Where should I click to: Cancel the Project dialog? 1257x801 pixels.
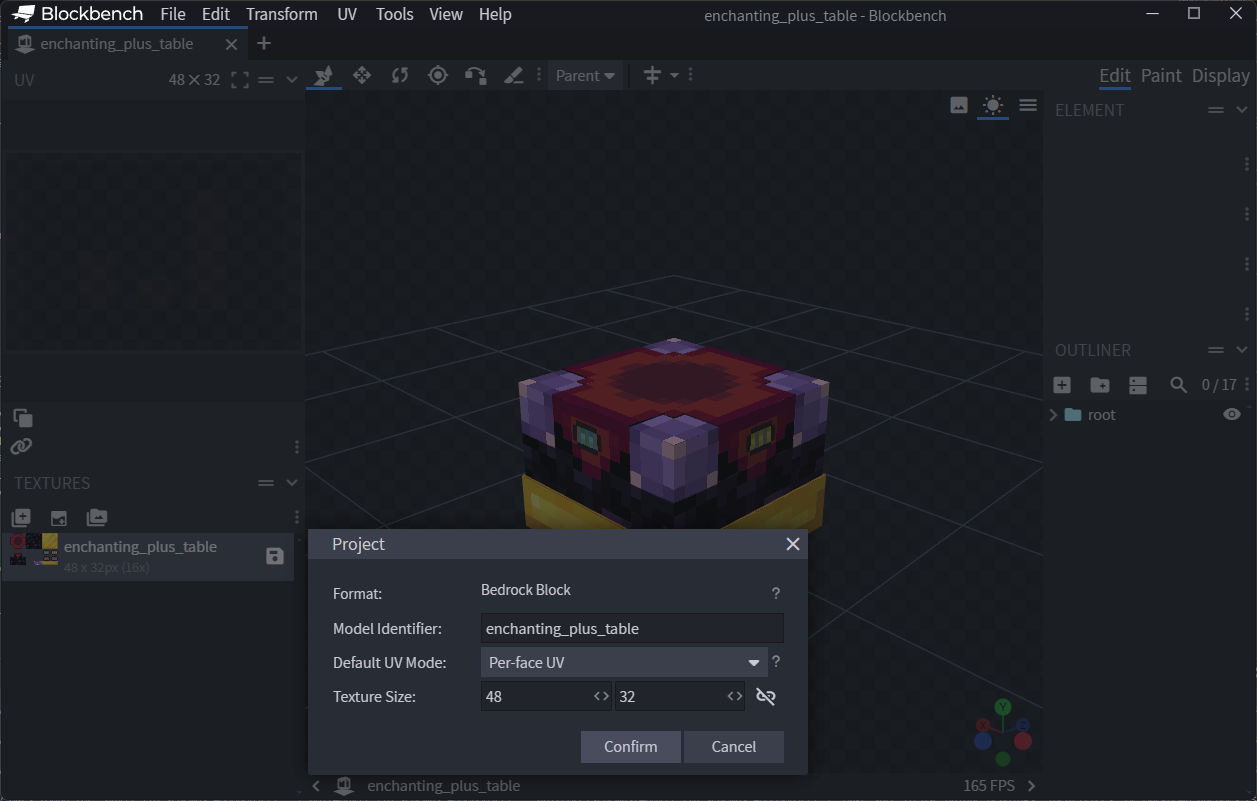click(733, 747)
